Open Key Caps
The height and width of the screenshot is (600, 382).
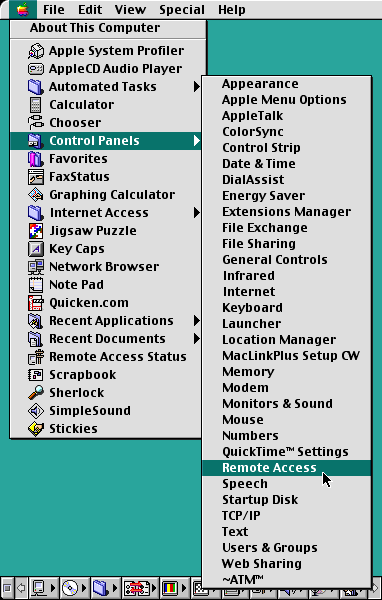[106, 248]
